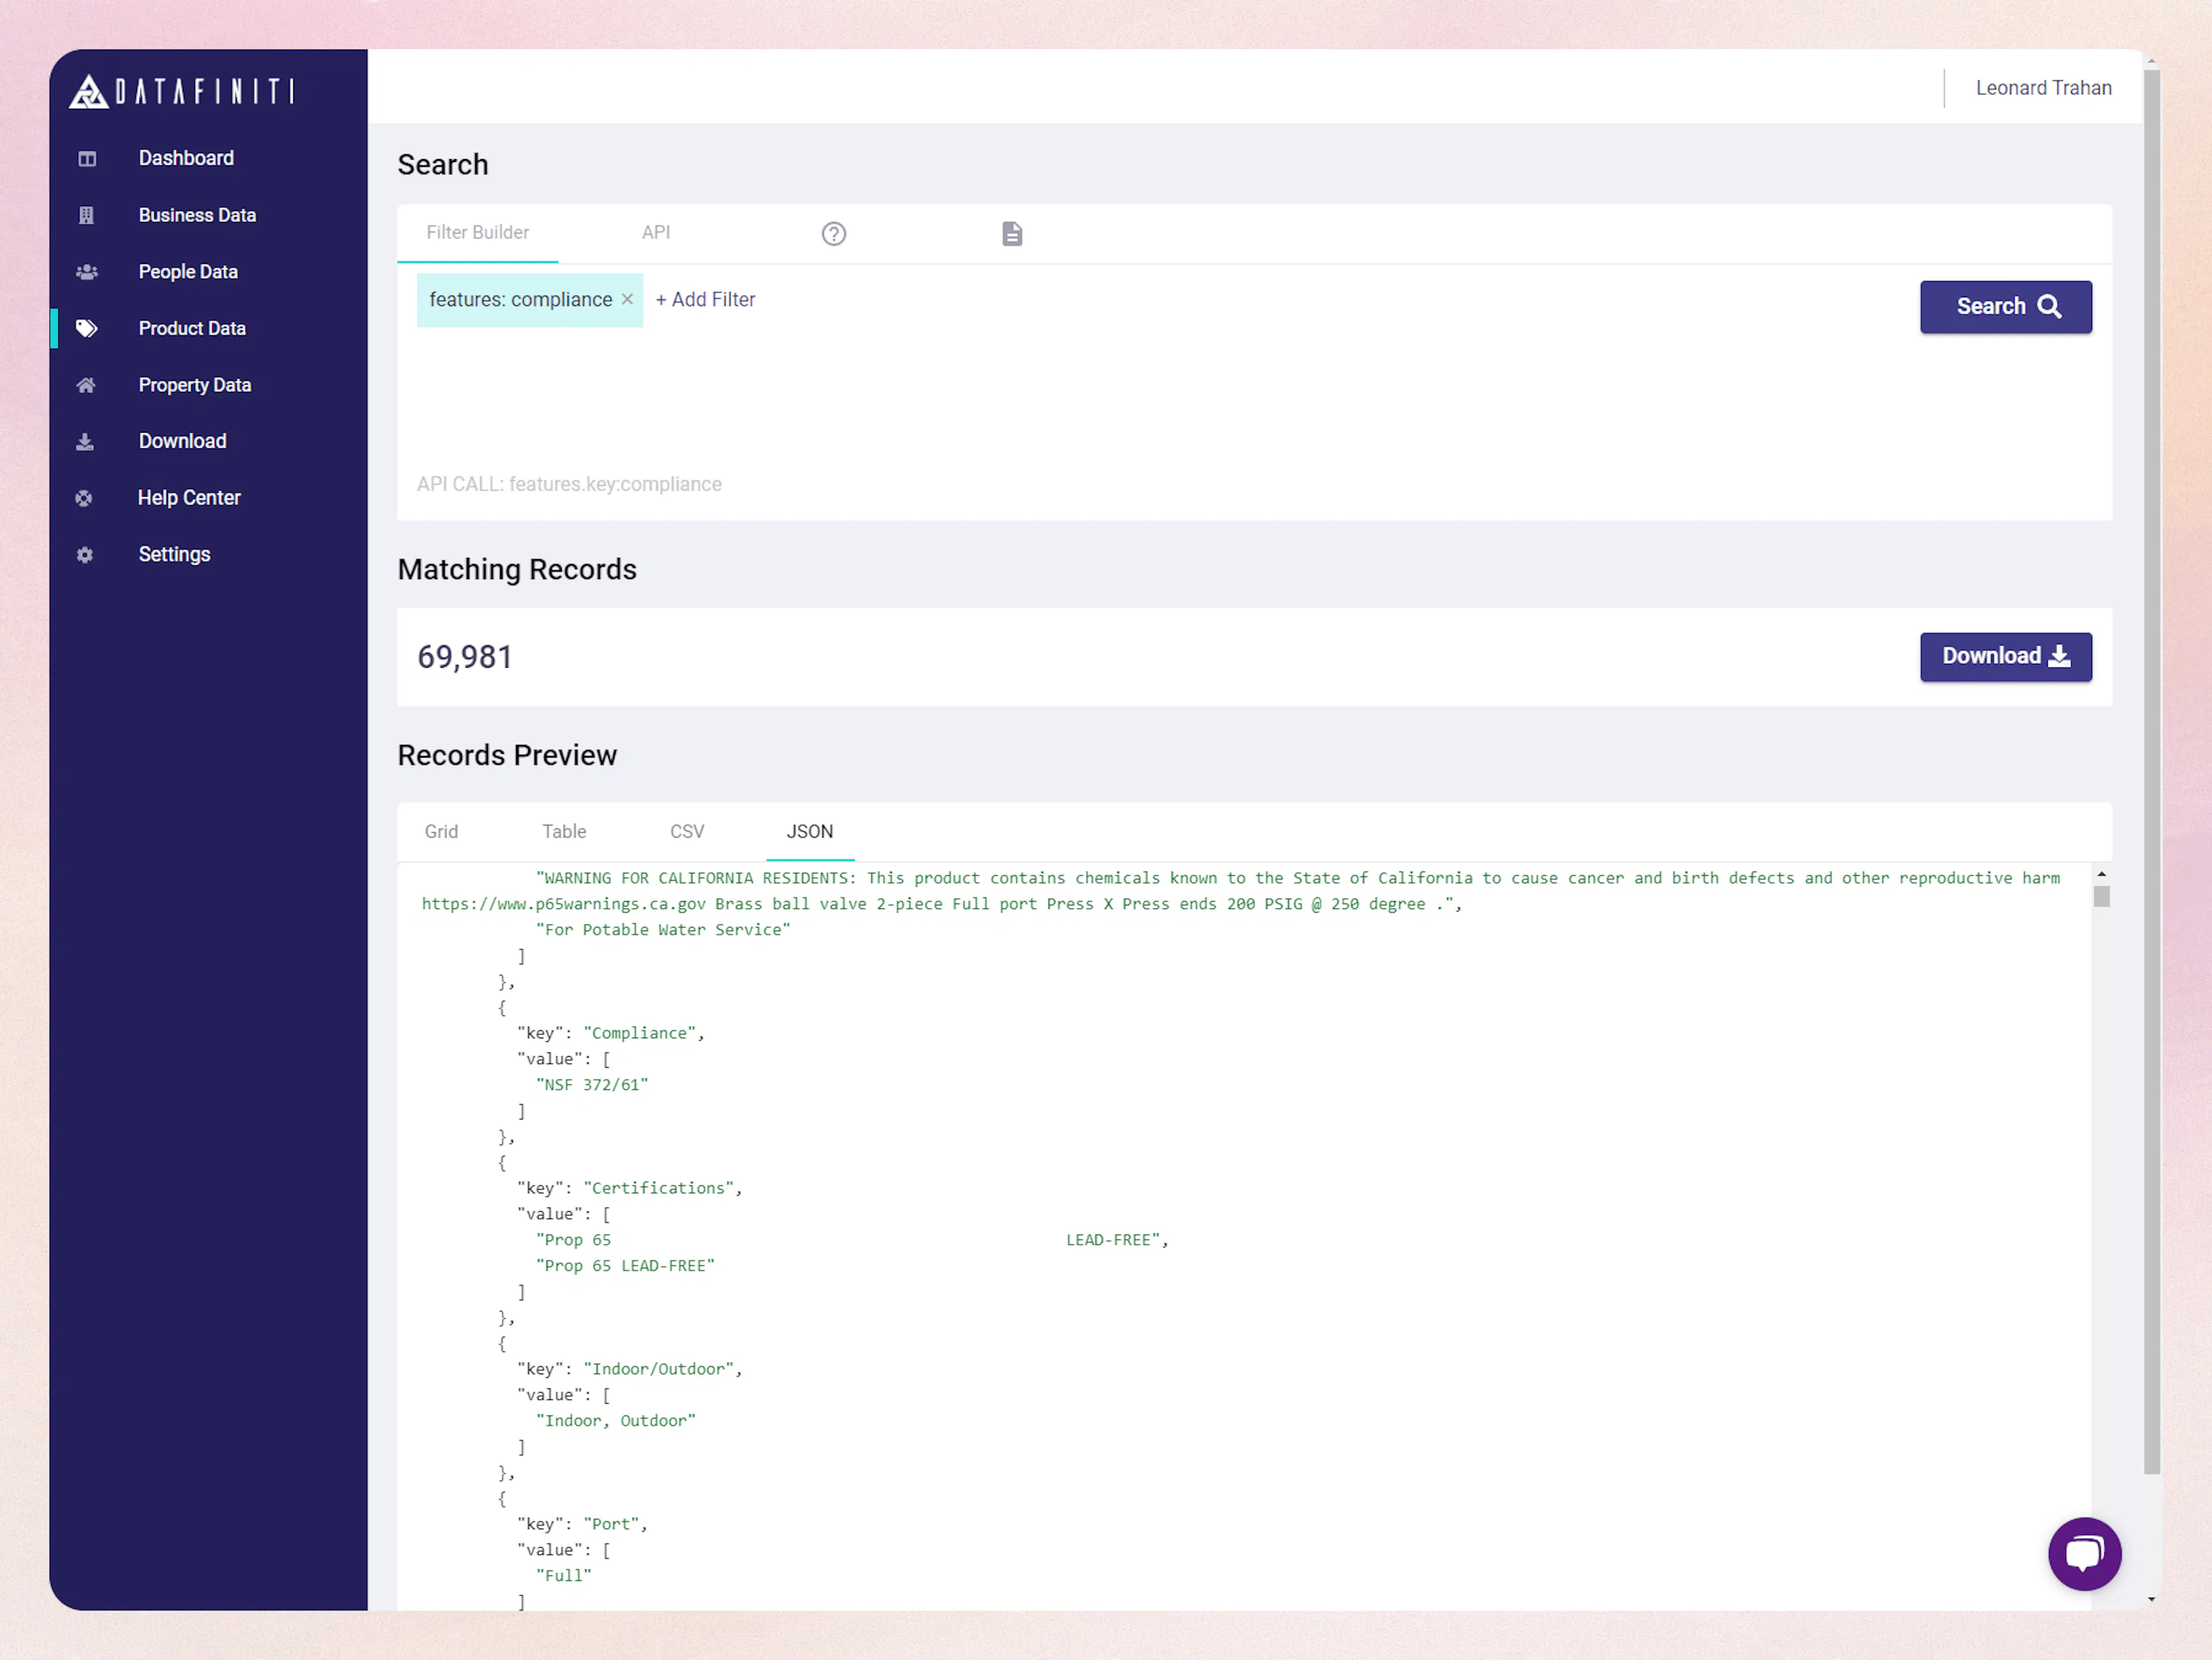Remove the features: compliance filter chip
Image resolution: width=2212 pixels, height=1660 pixels.
tap(627, 299)
